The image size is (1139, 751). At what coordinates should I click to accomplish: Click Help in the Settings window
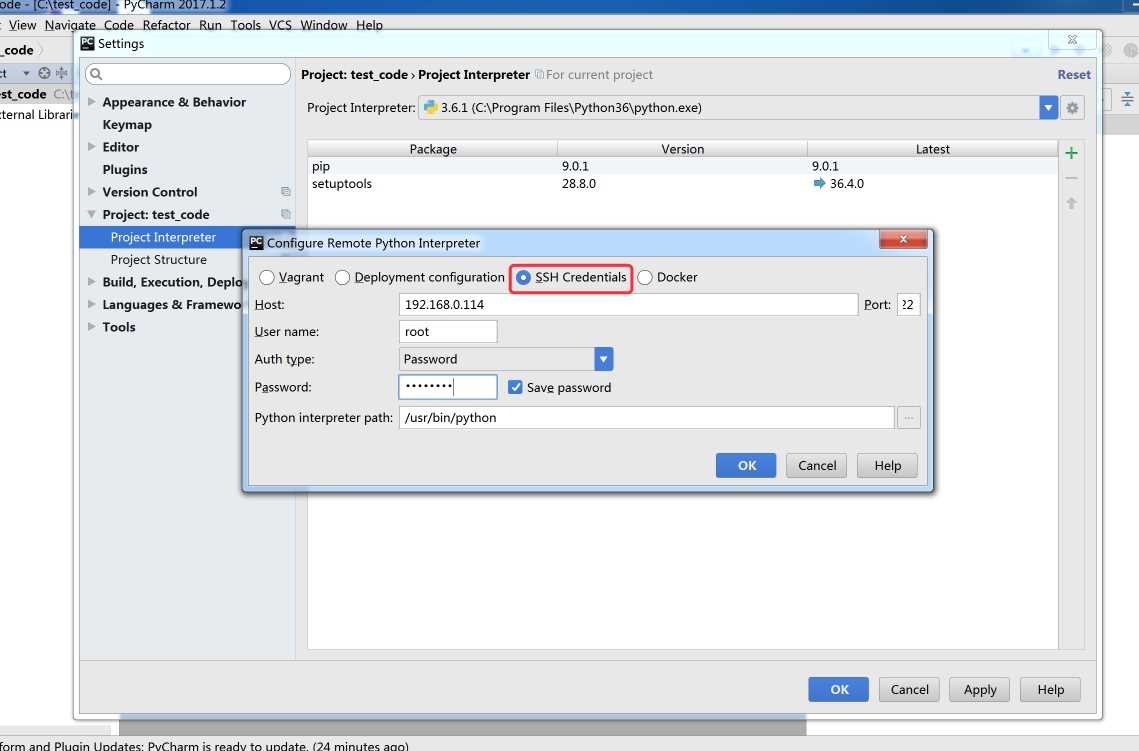(x=1050, y=689)
